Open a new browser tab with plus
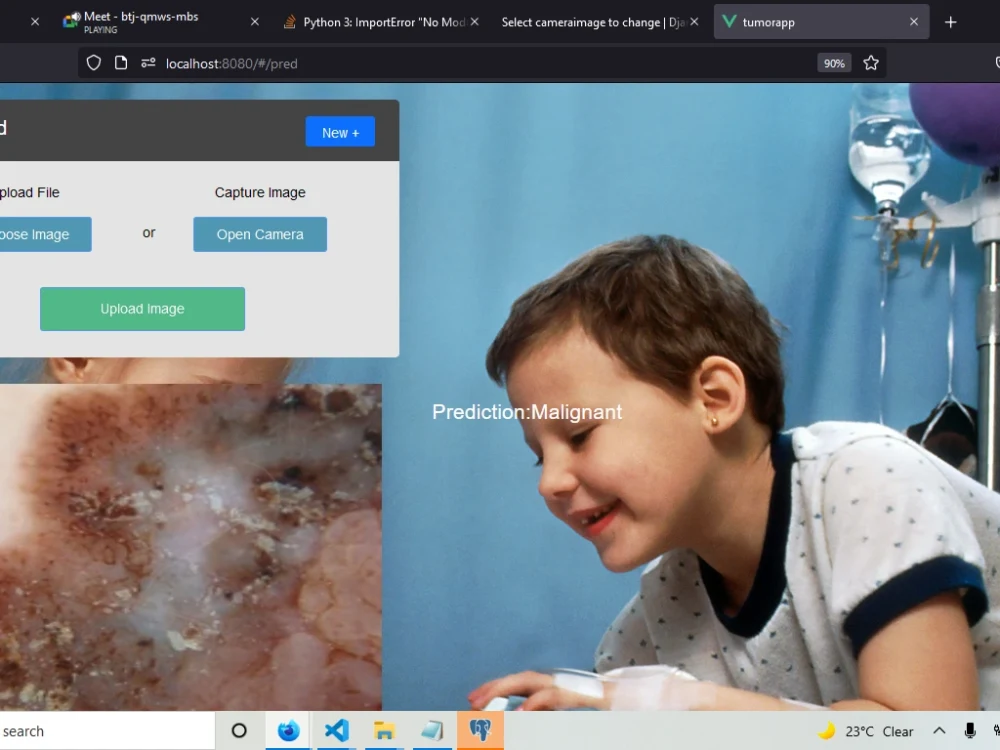This screenshot has height=750, width=1000. (x=950, y=22)
